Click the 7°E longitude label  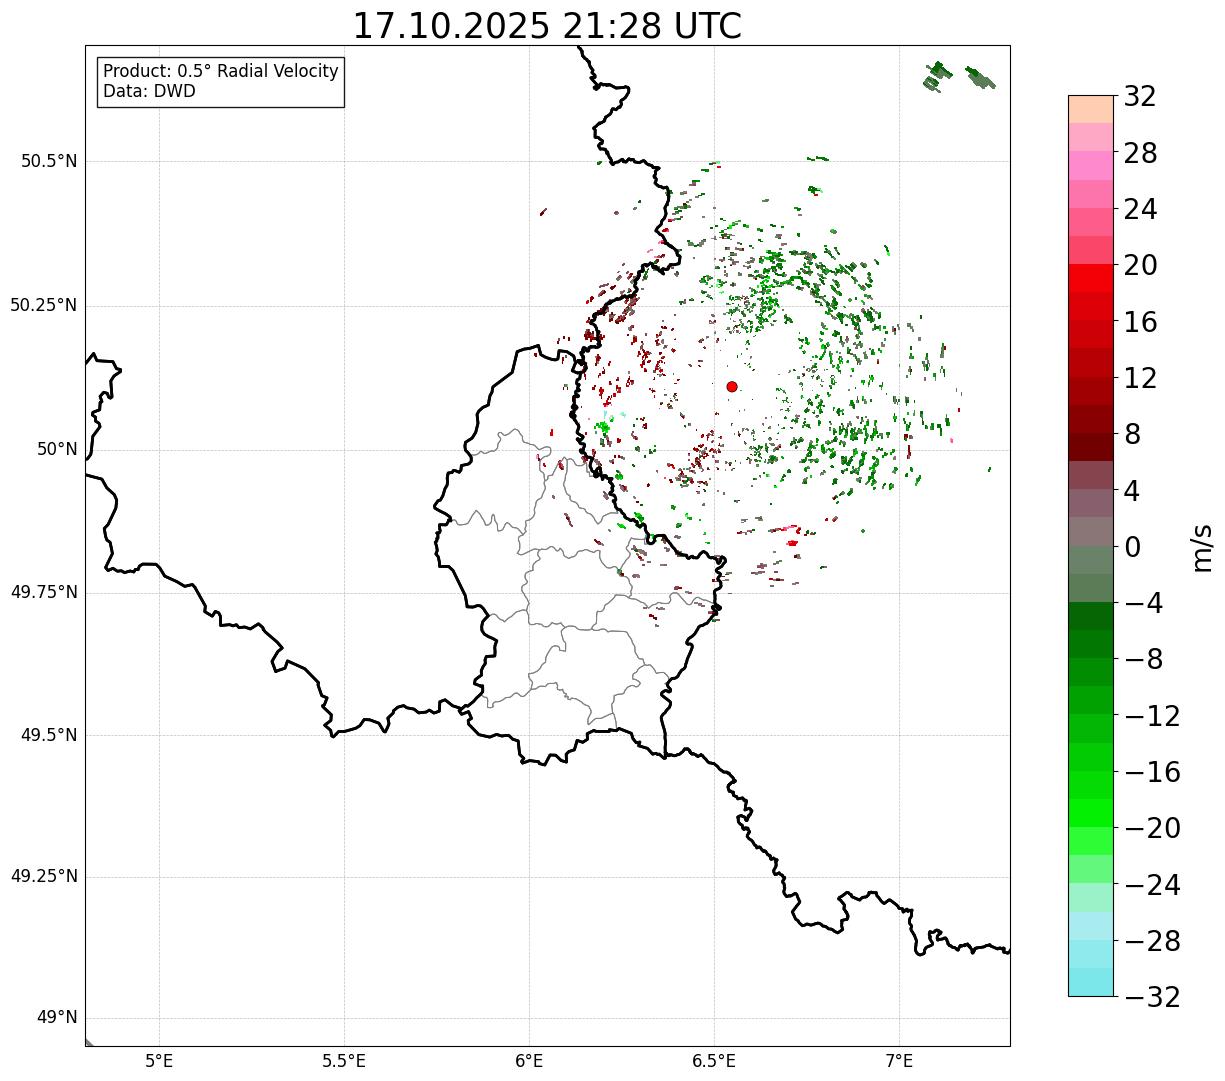[x=899, y=1060]
